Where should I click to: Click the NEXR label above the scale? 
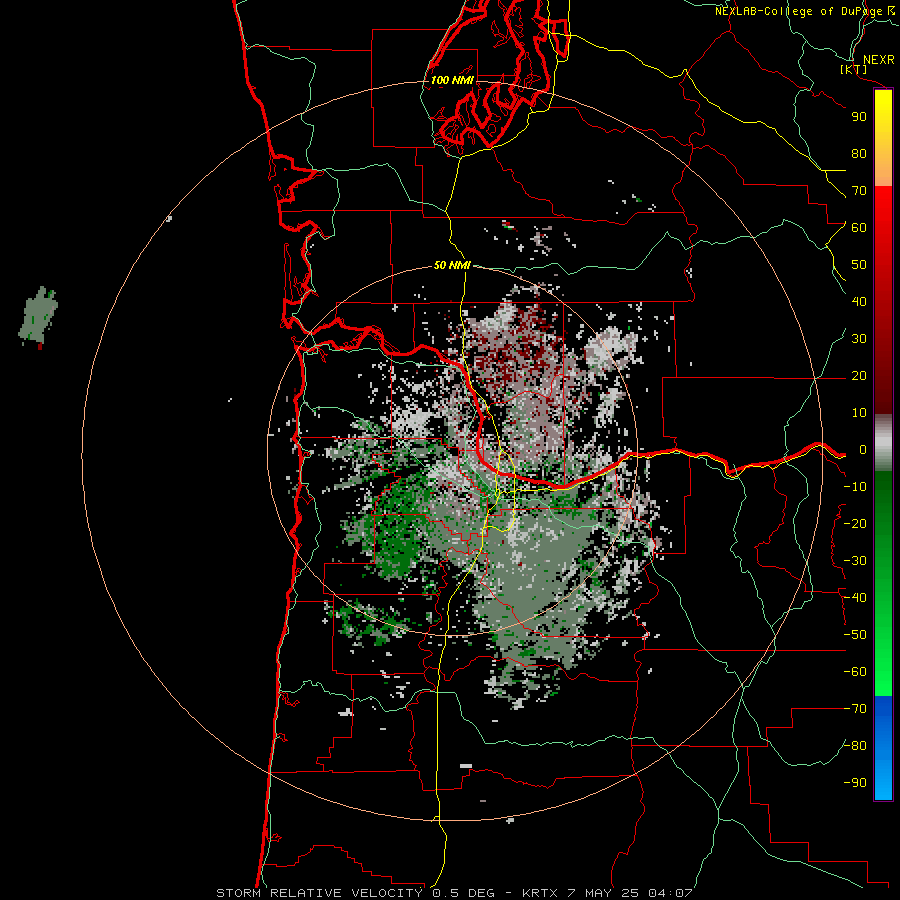(878, 59)
